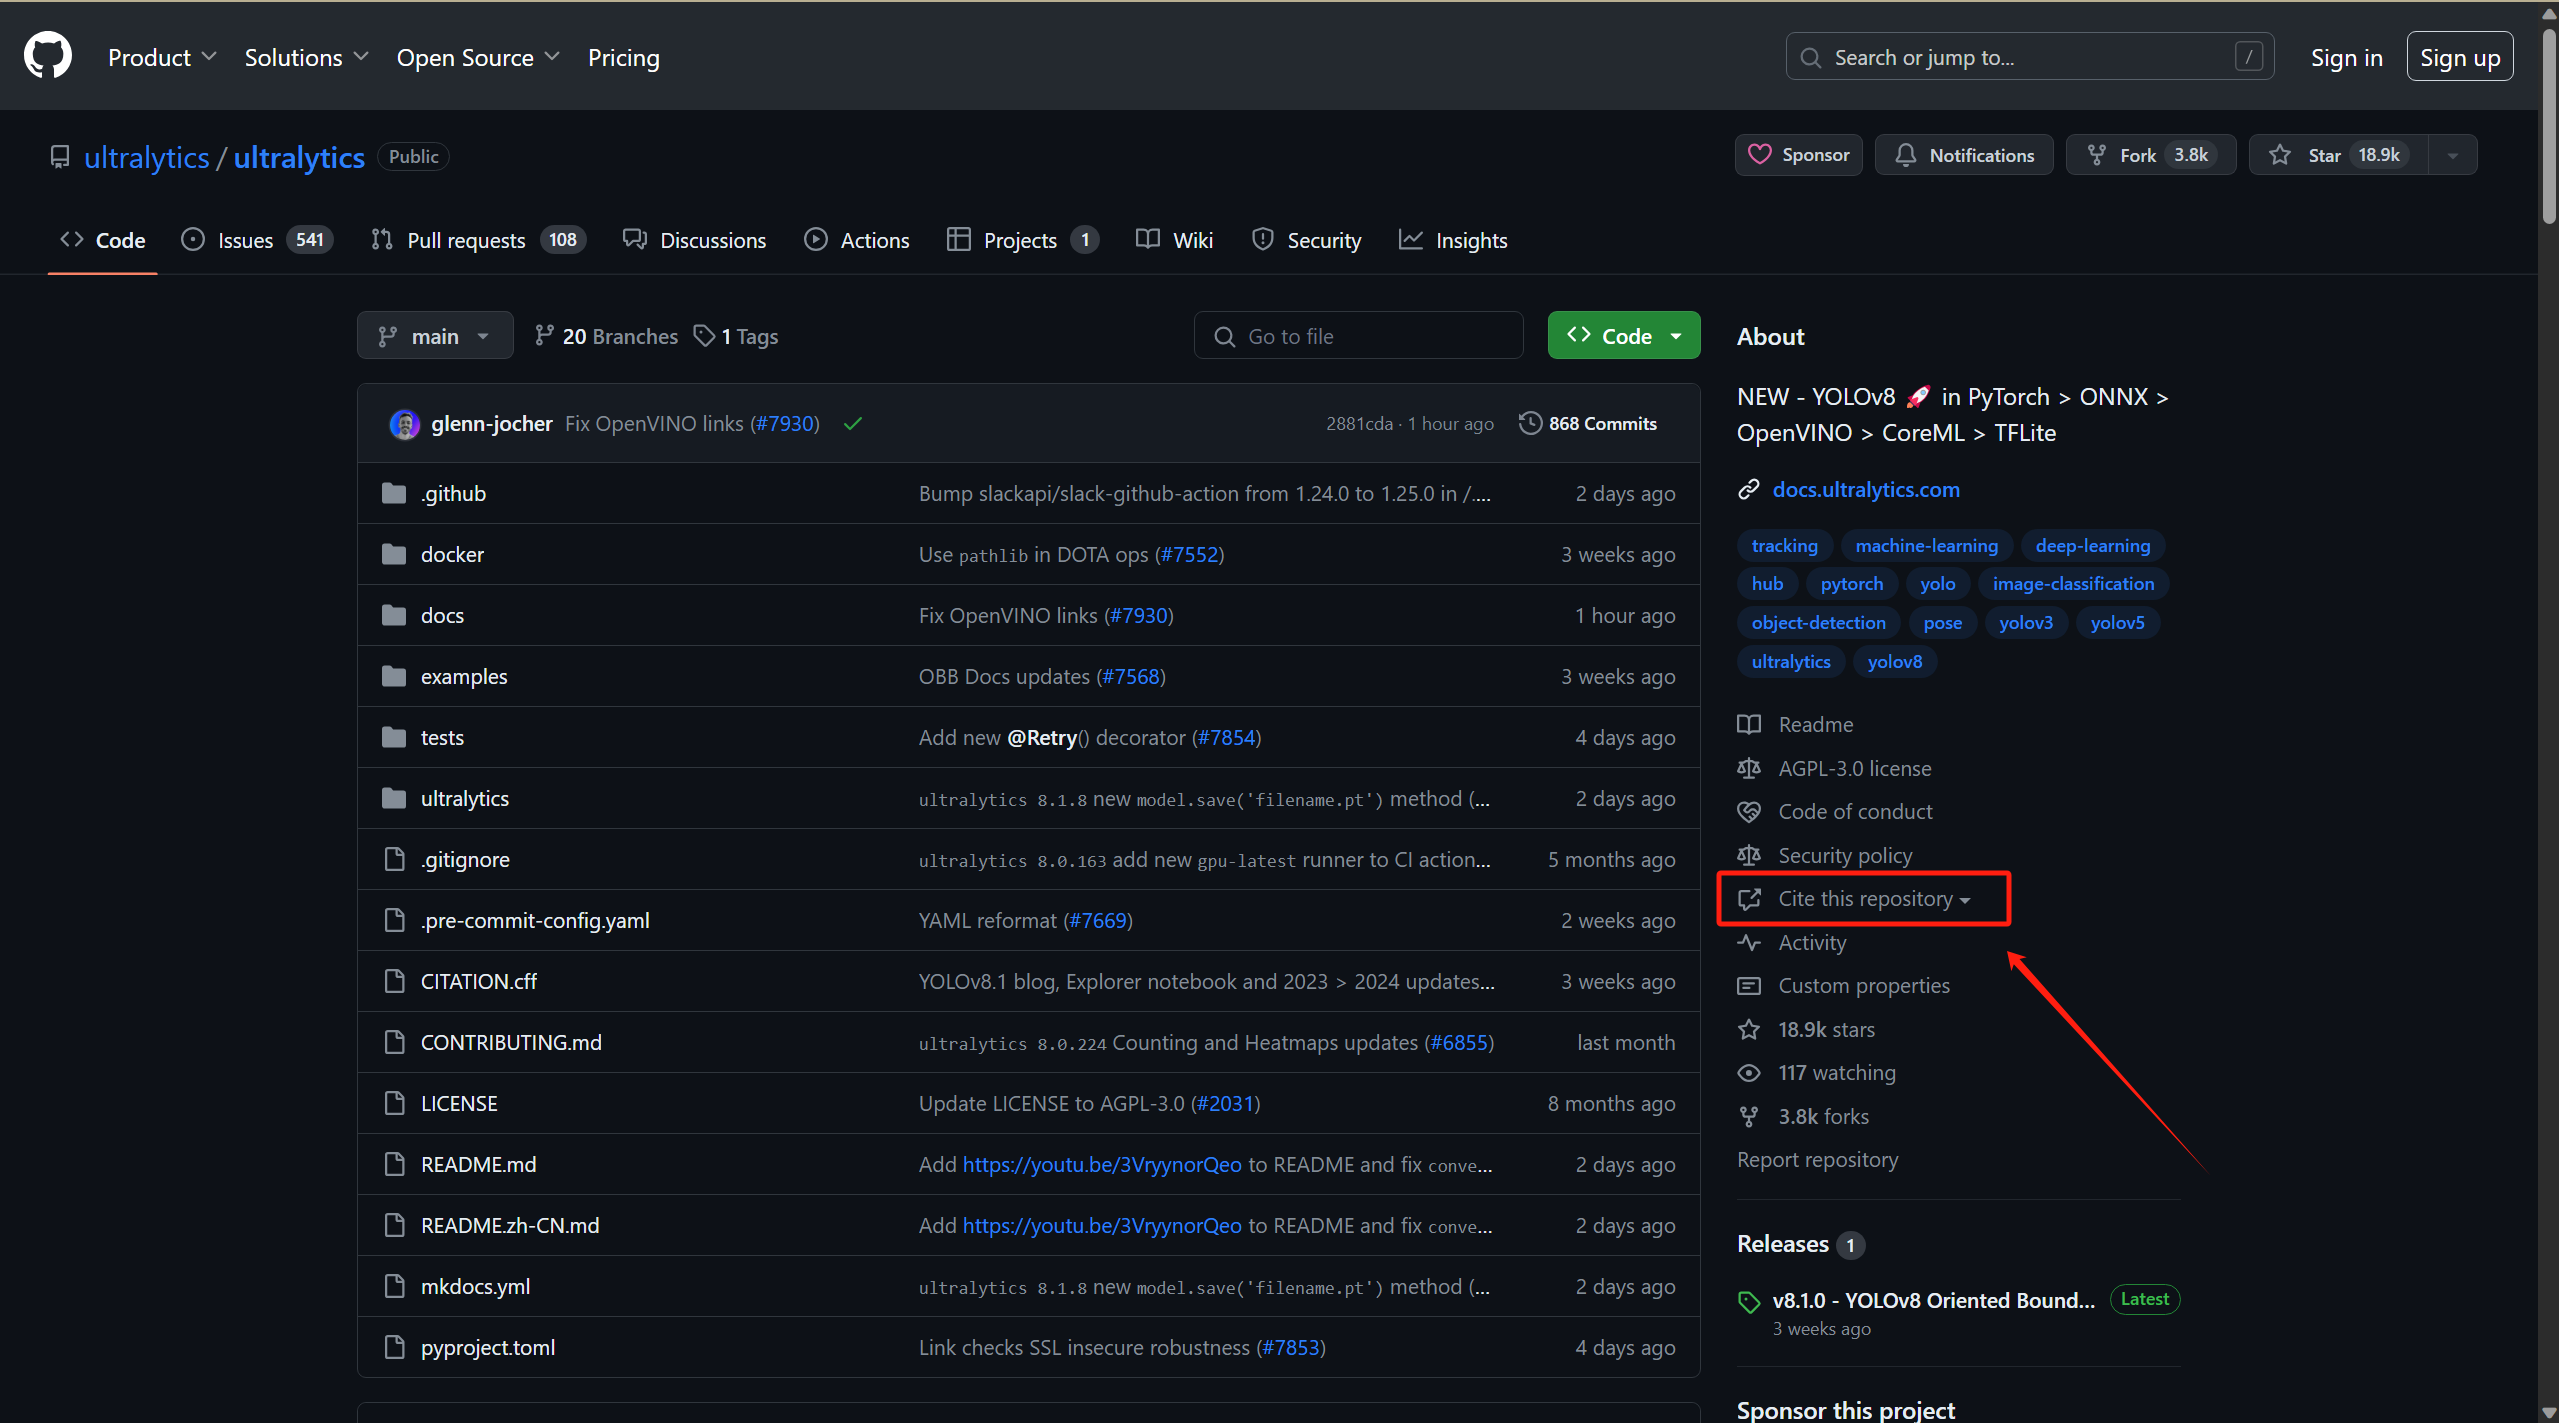The image size is (2559, 1423).
Task: Open the Actions tab
Action: [x=857, y=240]
